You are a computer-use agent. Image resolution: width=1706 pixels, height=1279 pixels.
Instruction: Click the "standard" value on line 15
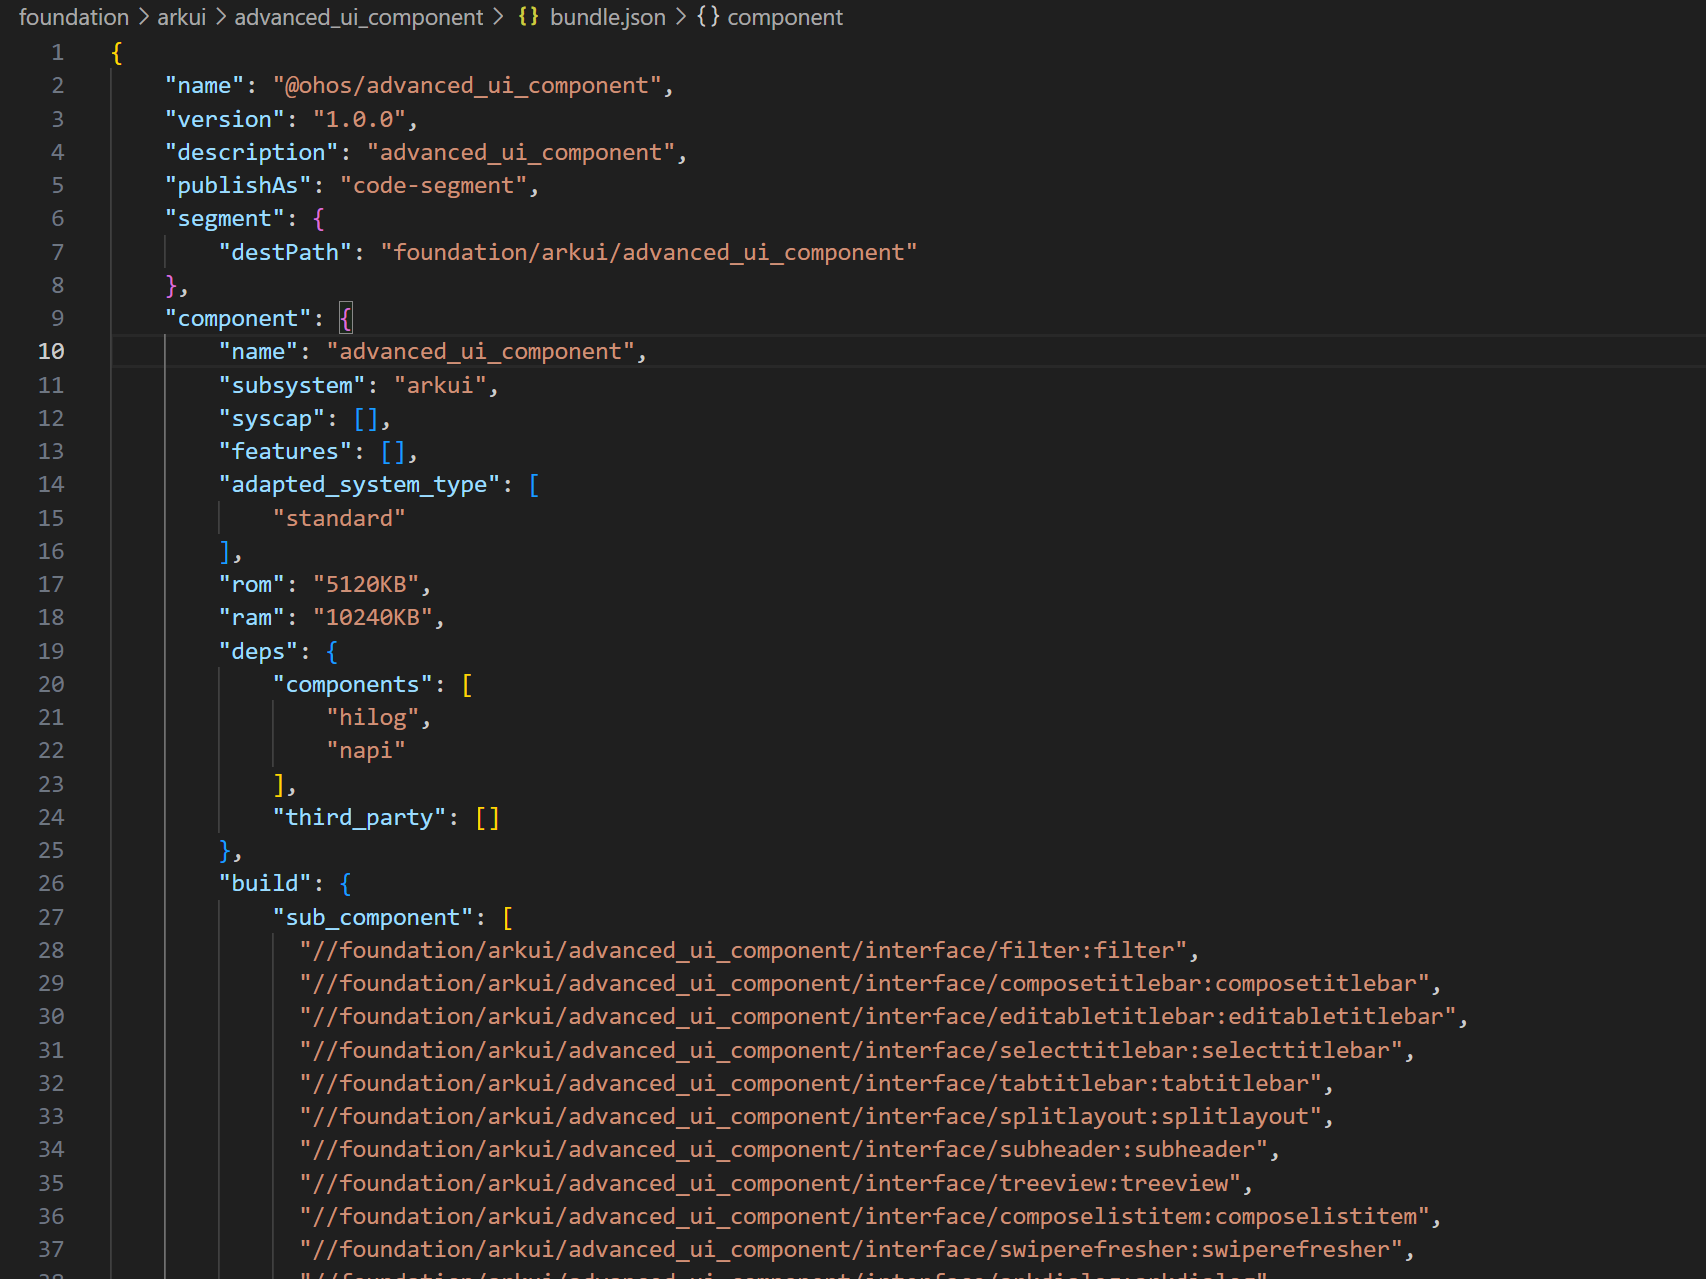point(339,519)
